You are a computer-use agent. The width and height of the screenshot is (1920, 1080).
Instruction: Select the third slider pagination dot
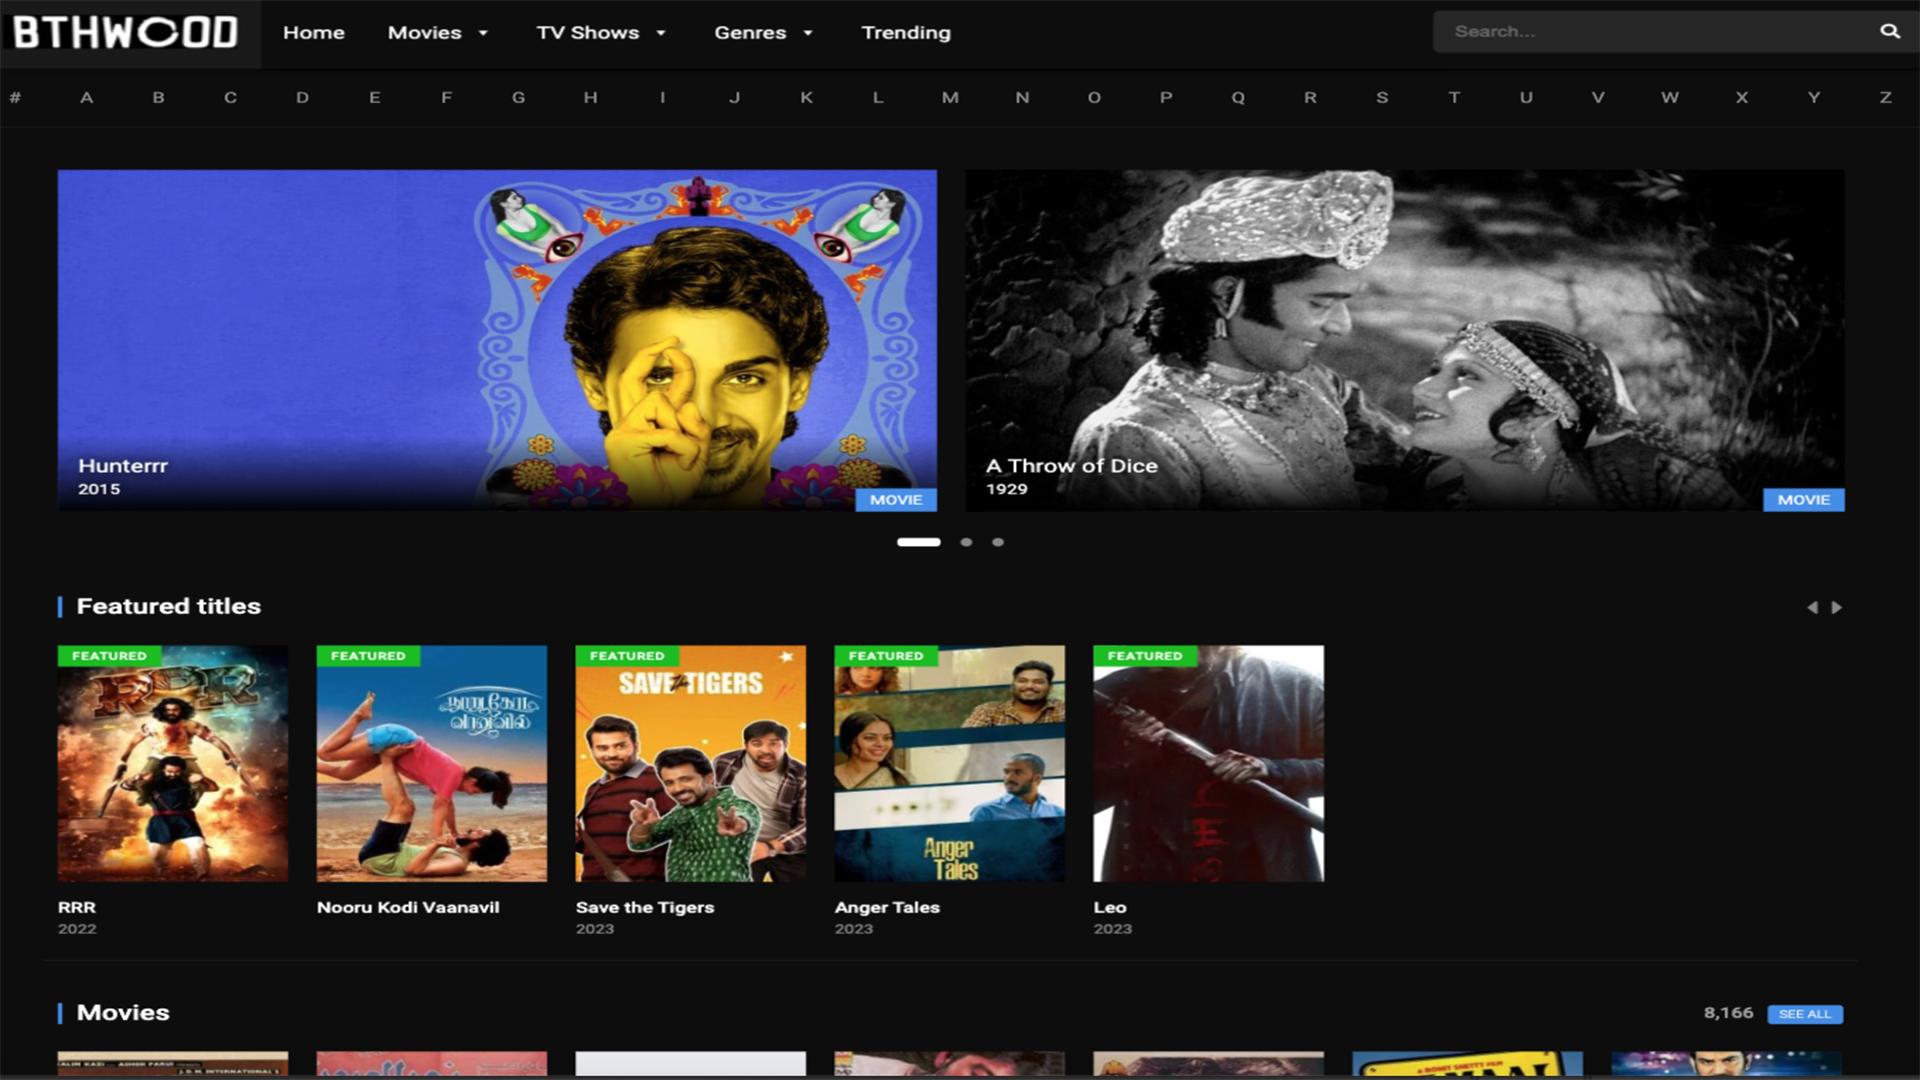click(998, 542)
